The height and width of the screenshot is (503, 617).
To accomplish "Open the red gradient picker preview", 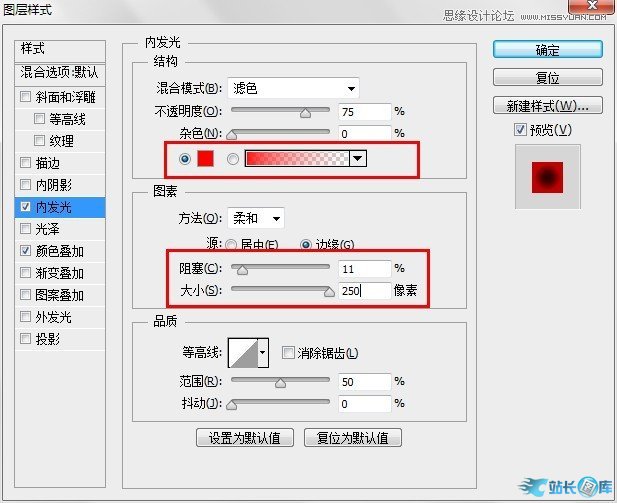I will 297,158.
